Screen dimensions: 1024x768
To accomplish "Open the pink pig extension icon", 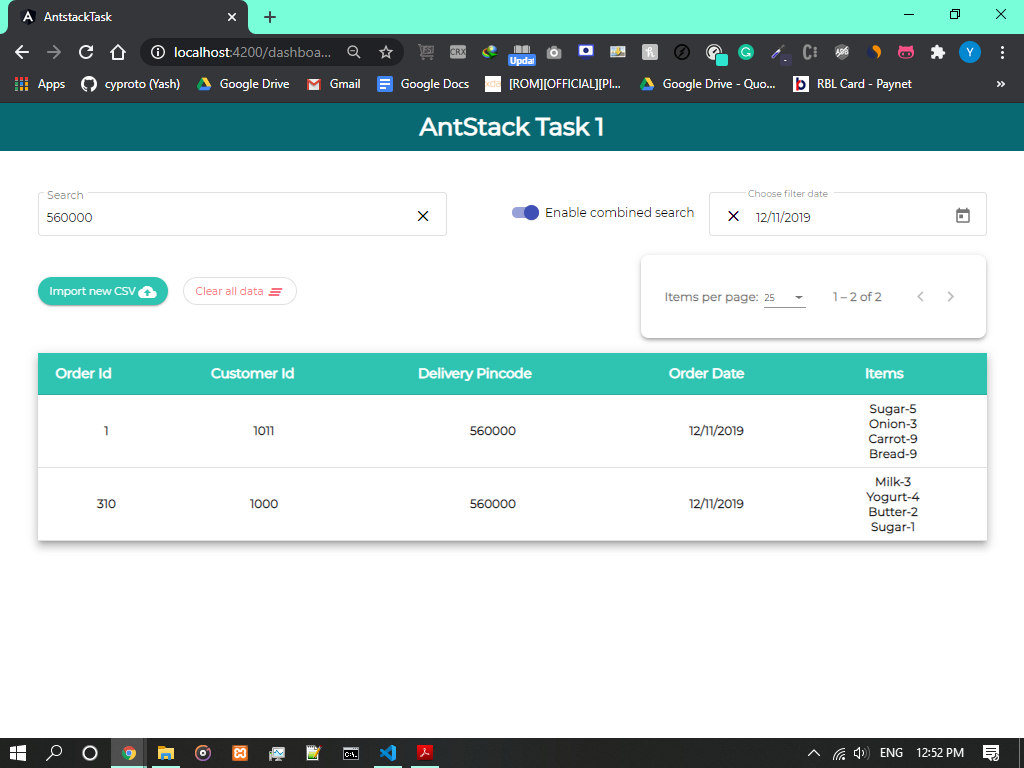I will [x=906, y=52].
